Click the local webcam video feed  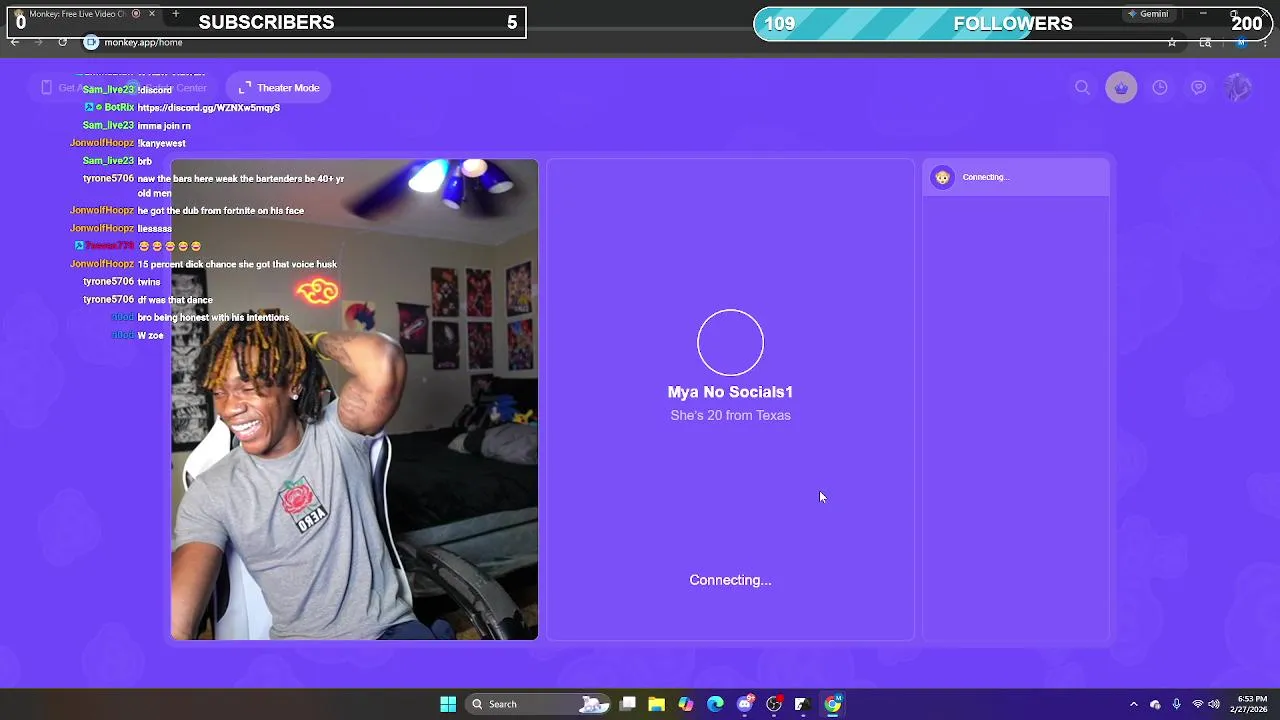click(354, 399)
